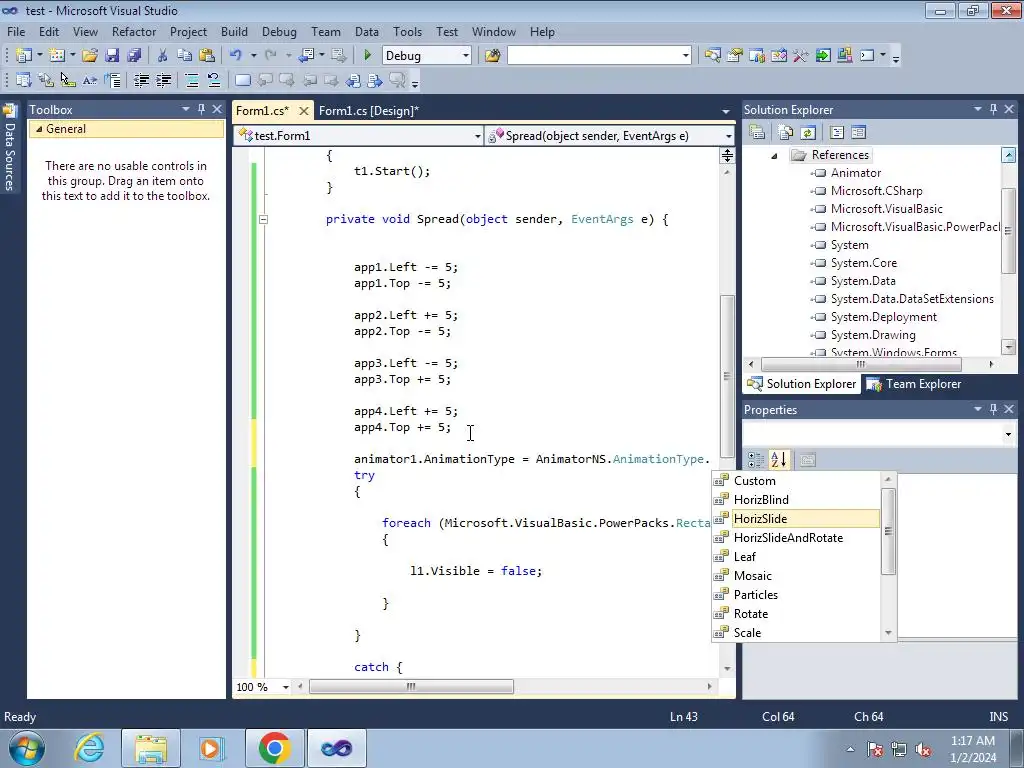Open the Debug menu
Screen dimensions: 1024x768
[x=279, y=31]
